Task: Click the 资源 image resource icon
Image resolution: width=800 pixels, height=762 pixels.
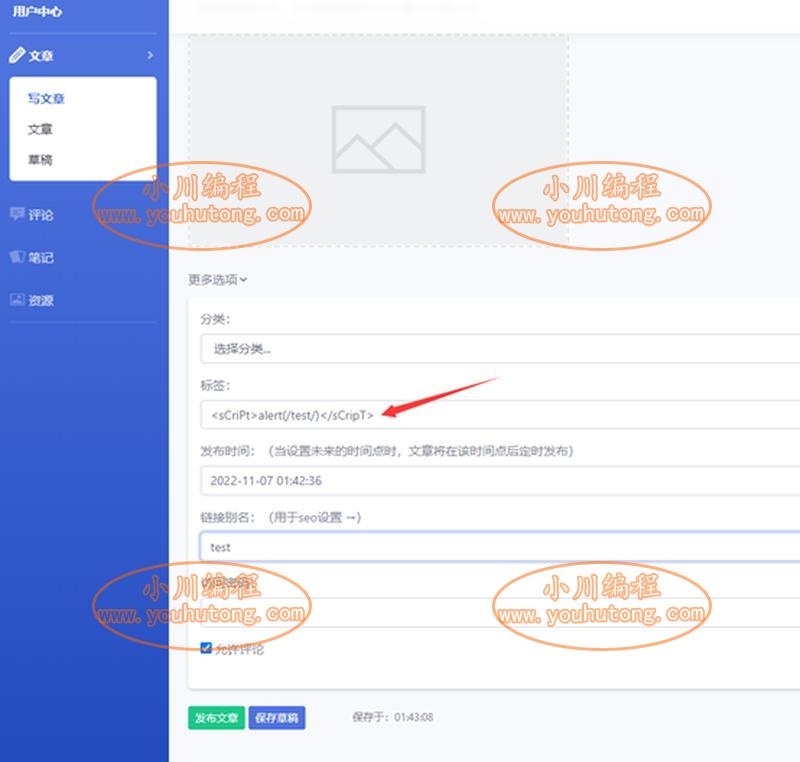Action: click(17, 299)
